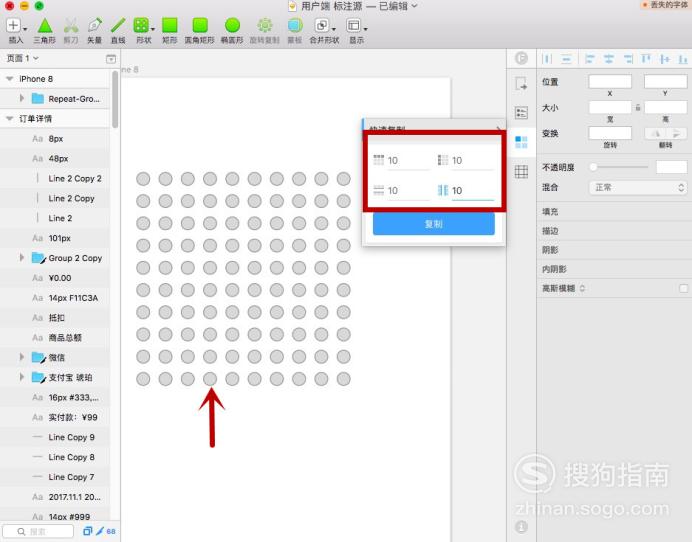
Task: Click the opacity value field
Action: 672,167
